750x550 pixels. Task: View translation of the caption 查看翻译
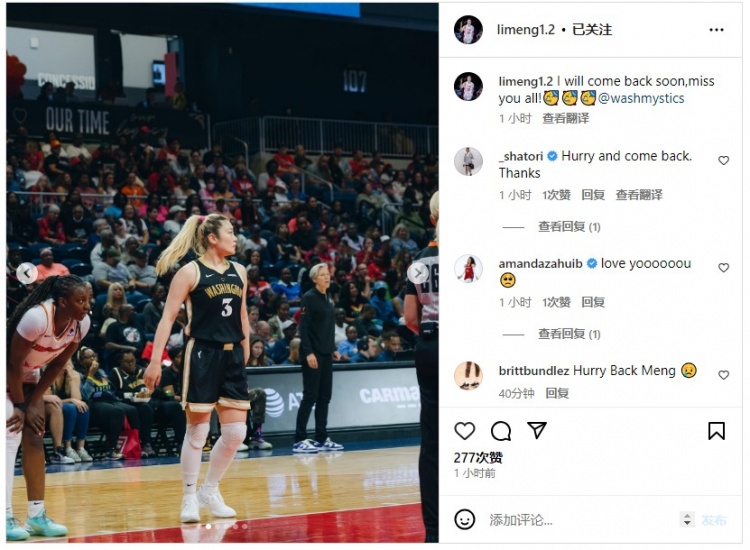tap(565, 118)
